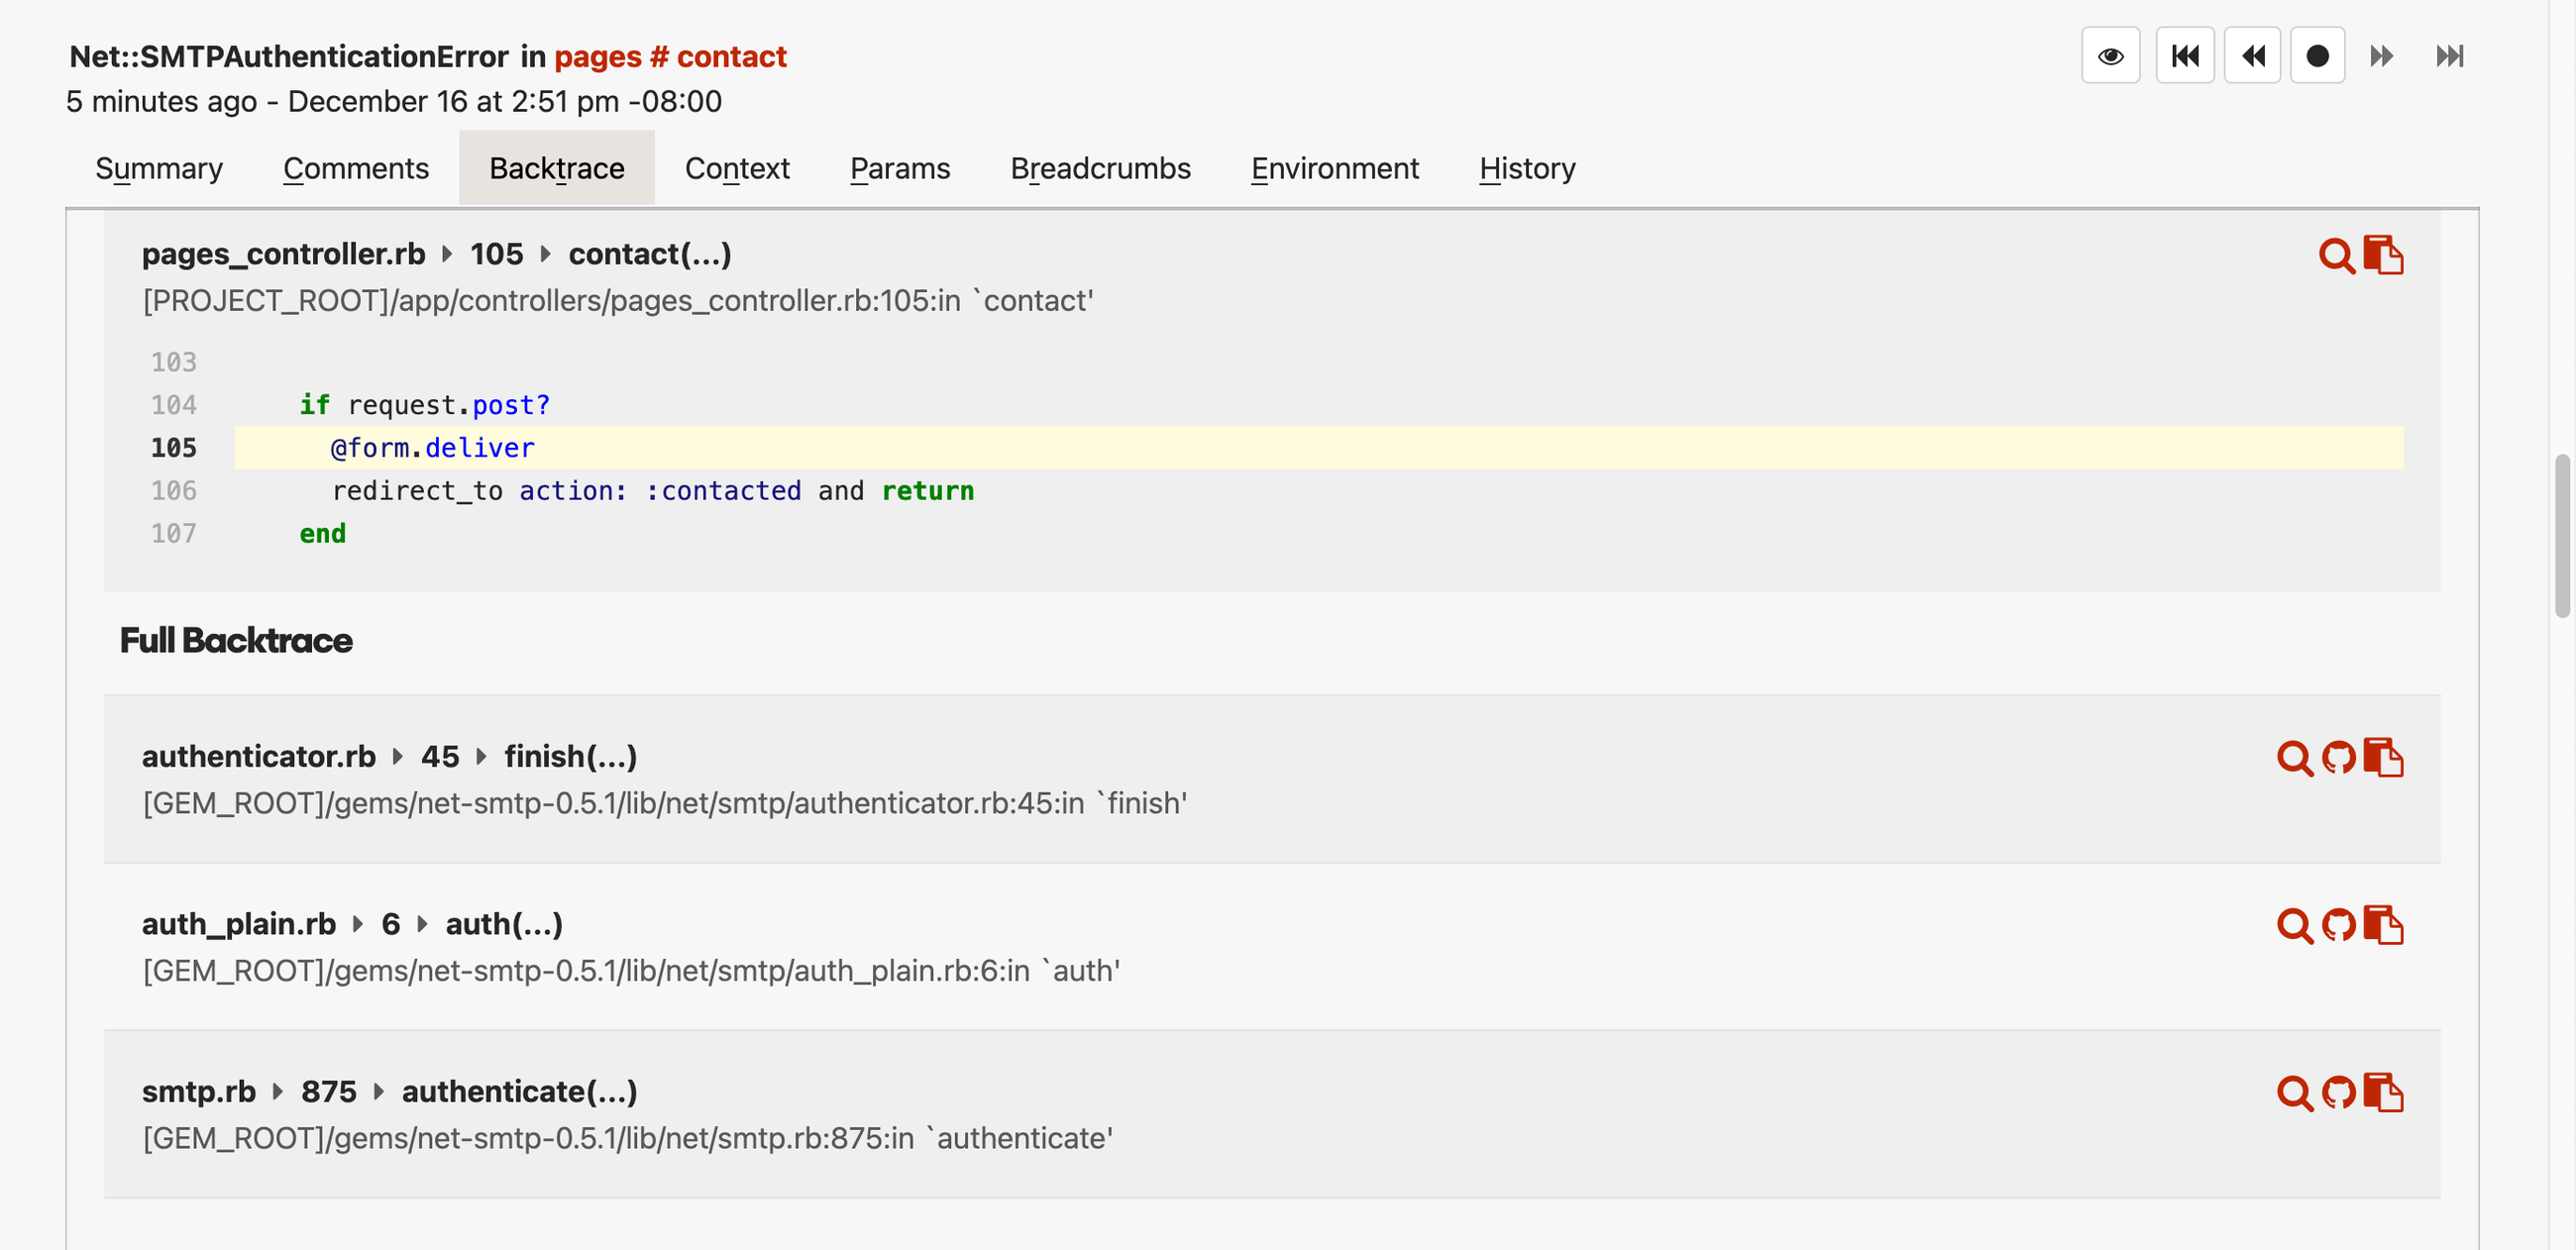View authenticator.rb frame on GitHub
2576x1250 pixels.
2339,758
